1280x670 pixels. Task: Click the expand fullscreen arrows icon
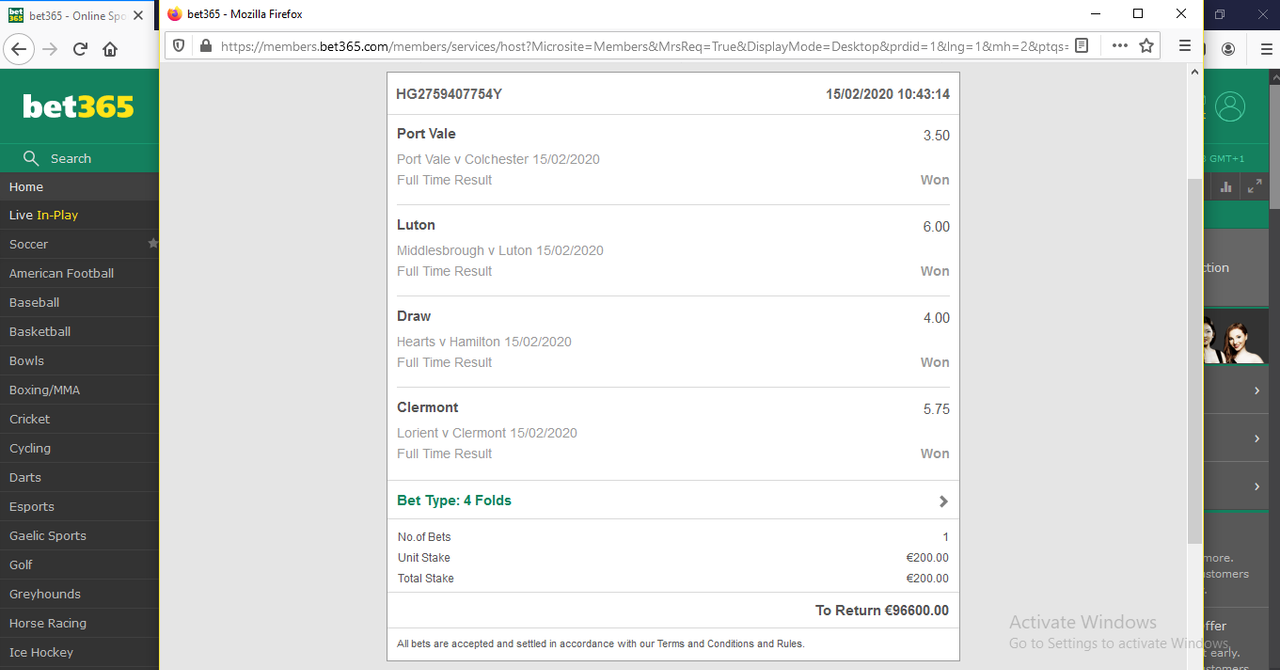[1254, 186]
